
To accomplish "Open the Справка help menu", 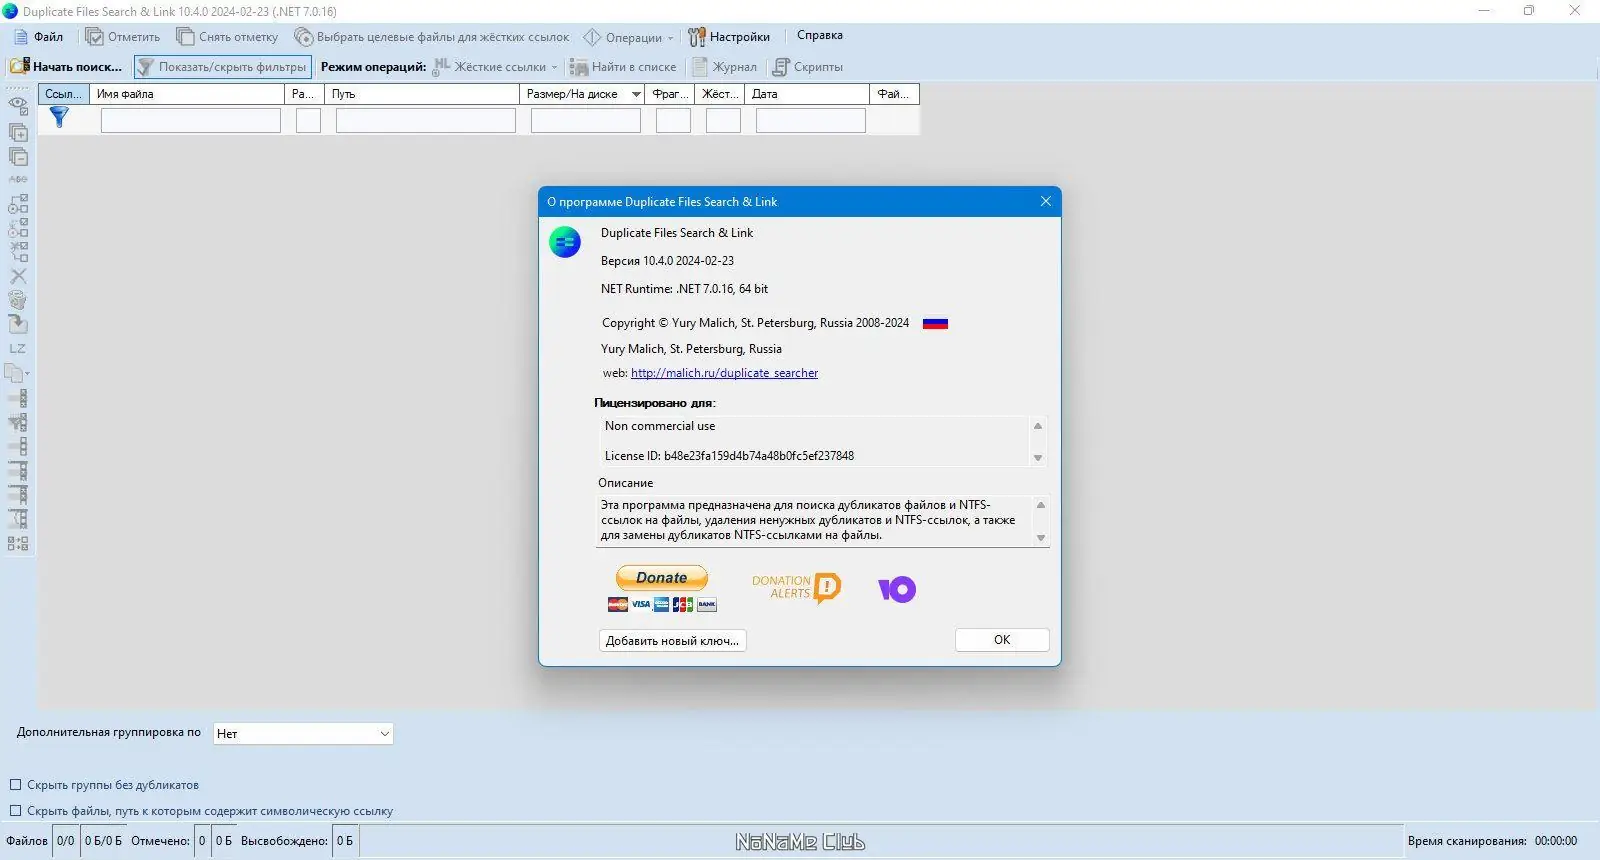I will (x=820, y=36).
